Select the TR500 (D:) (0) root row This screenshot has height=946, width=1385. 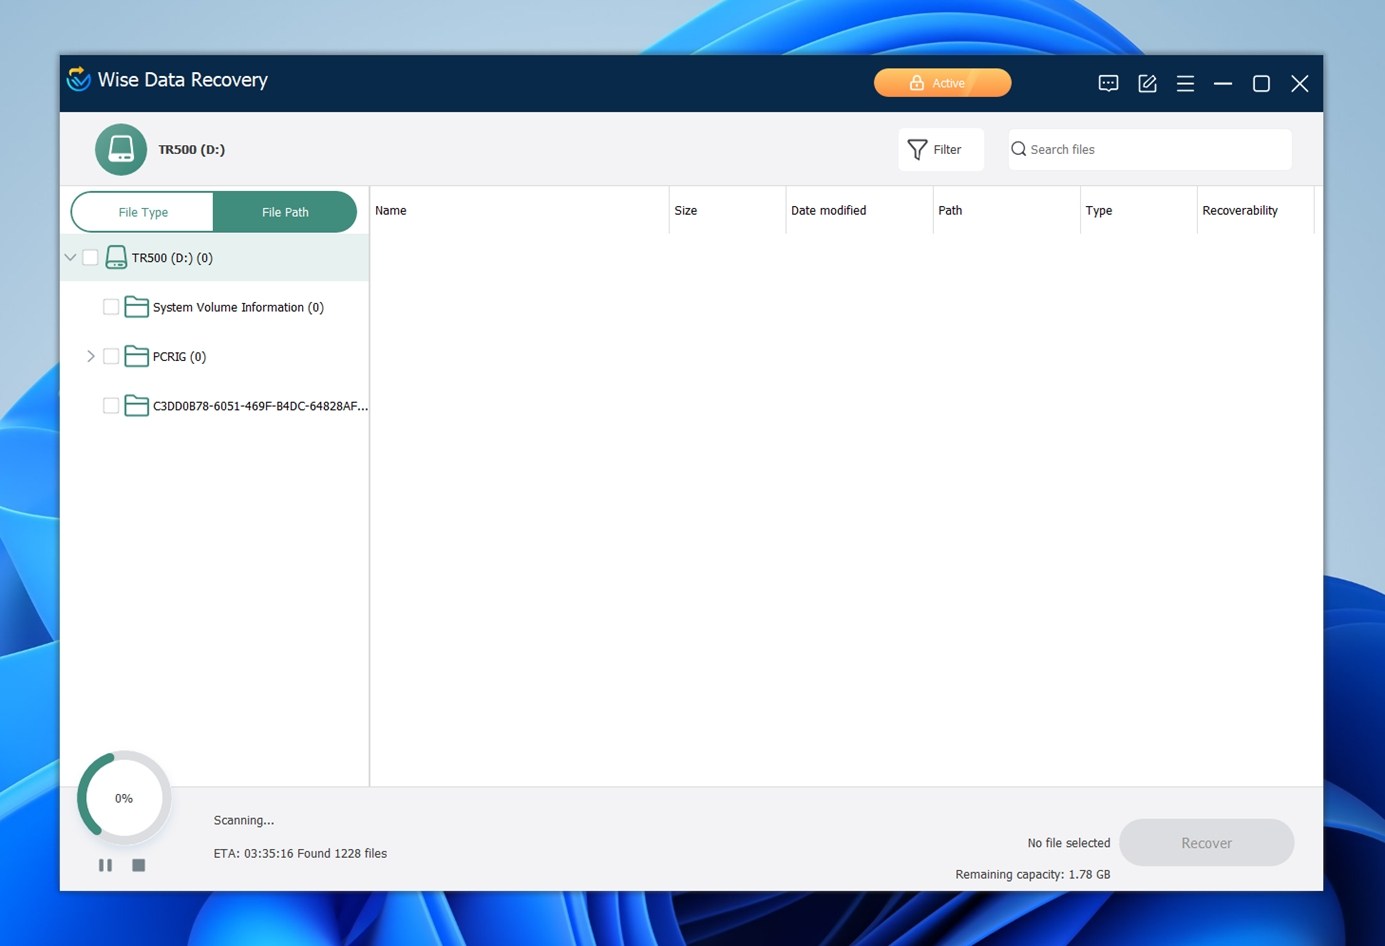click(x=215, y=257)
